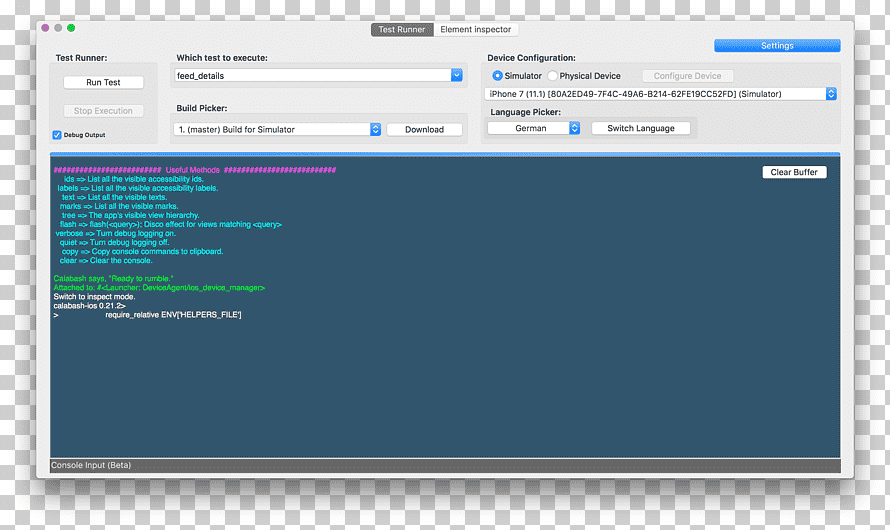Focus the Console Input (Beta) field
890x530 pixels.
pyautogui.click(x=445, y=465)
